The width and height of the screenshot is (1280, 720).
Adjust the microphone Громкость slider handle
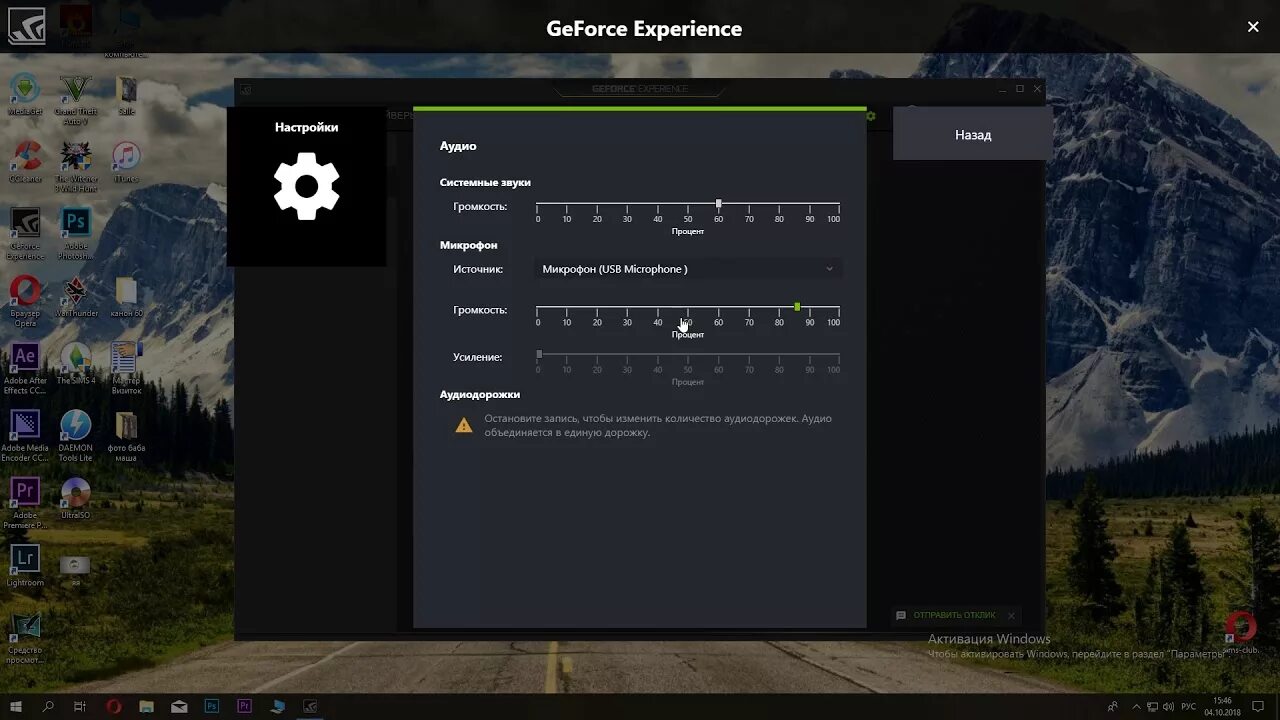coord(797,307)
